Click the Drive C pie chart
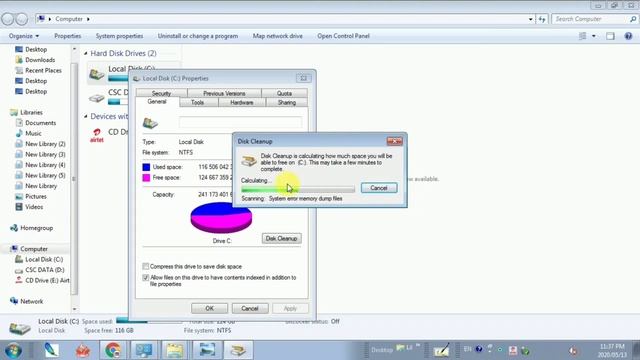The width and height of the screenshot is (640, 360). 221,218
